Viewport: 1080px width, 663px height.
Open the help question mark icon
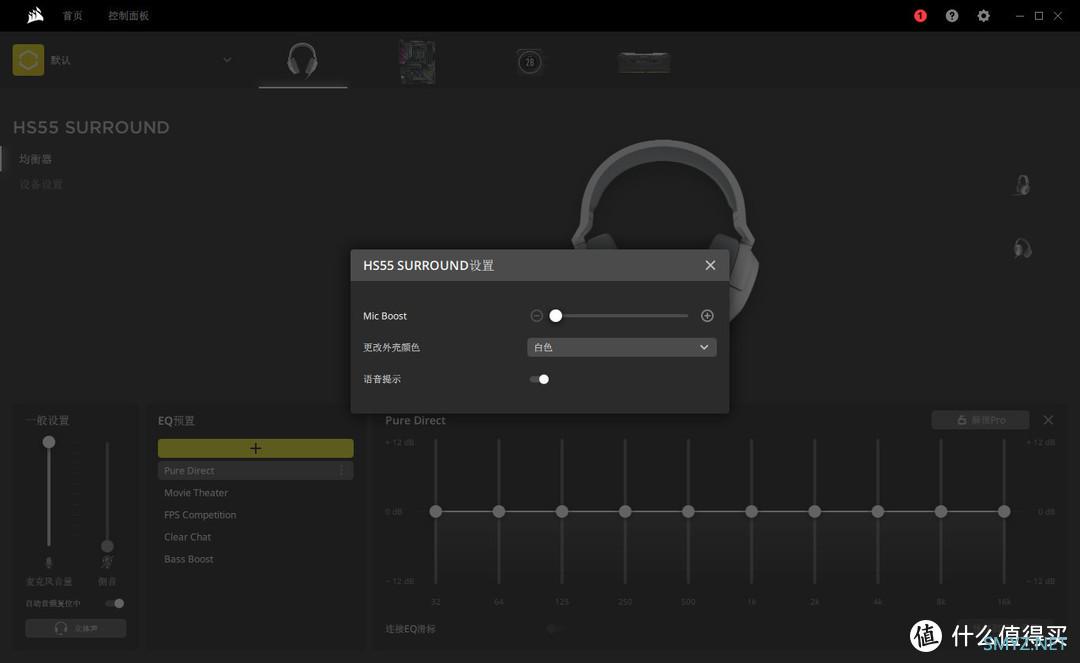click(952, 16)
